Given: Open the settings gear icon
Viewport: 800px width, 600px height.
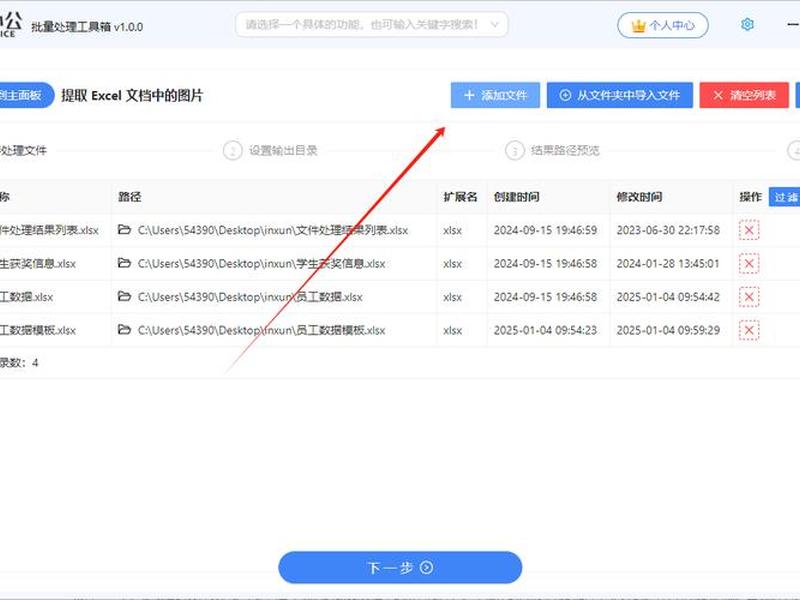Looking at the screenshot, I should coord(747,24).
